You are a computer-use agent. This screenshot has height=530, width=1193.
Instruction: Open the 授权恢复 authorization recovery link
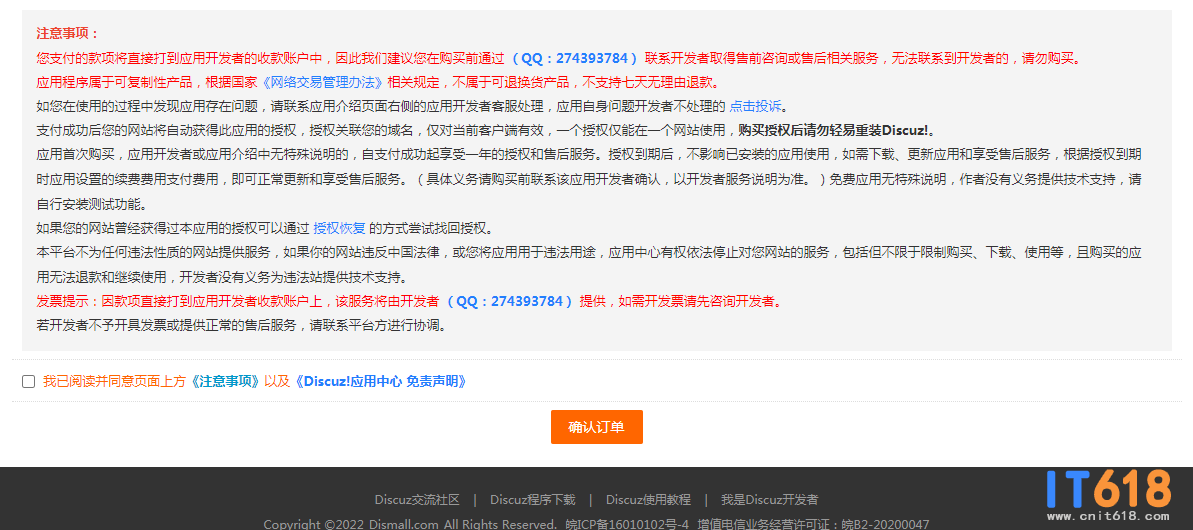click(339, 228)
